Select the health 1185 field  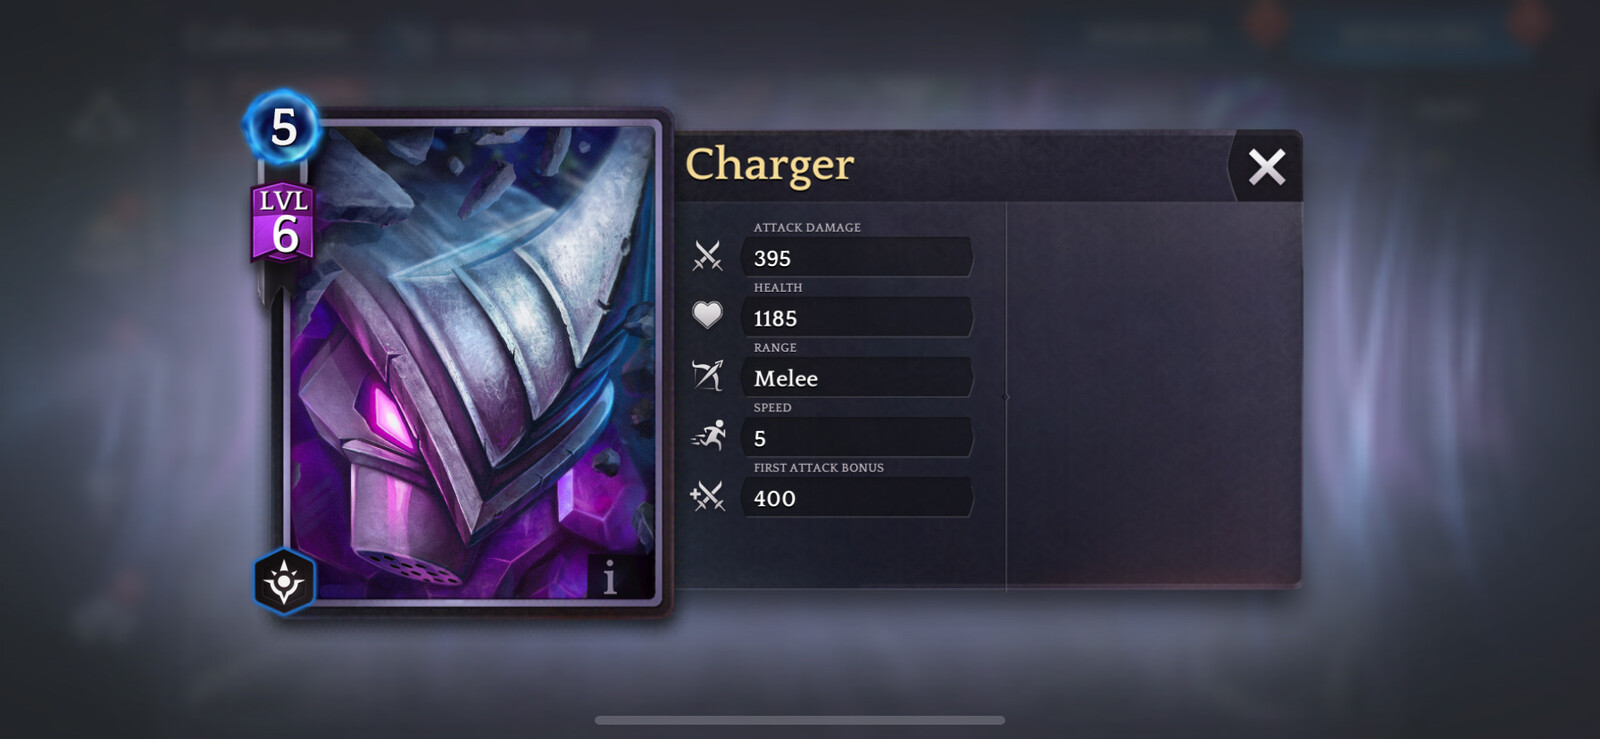857,317
